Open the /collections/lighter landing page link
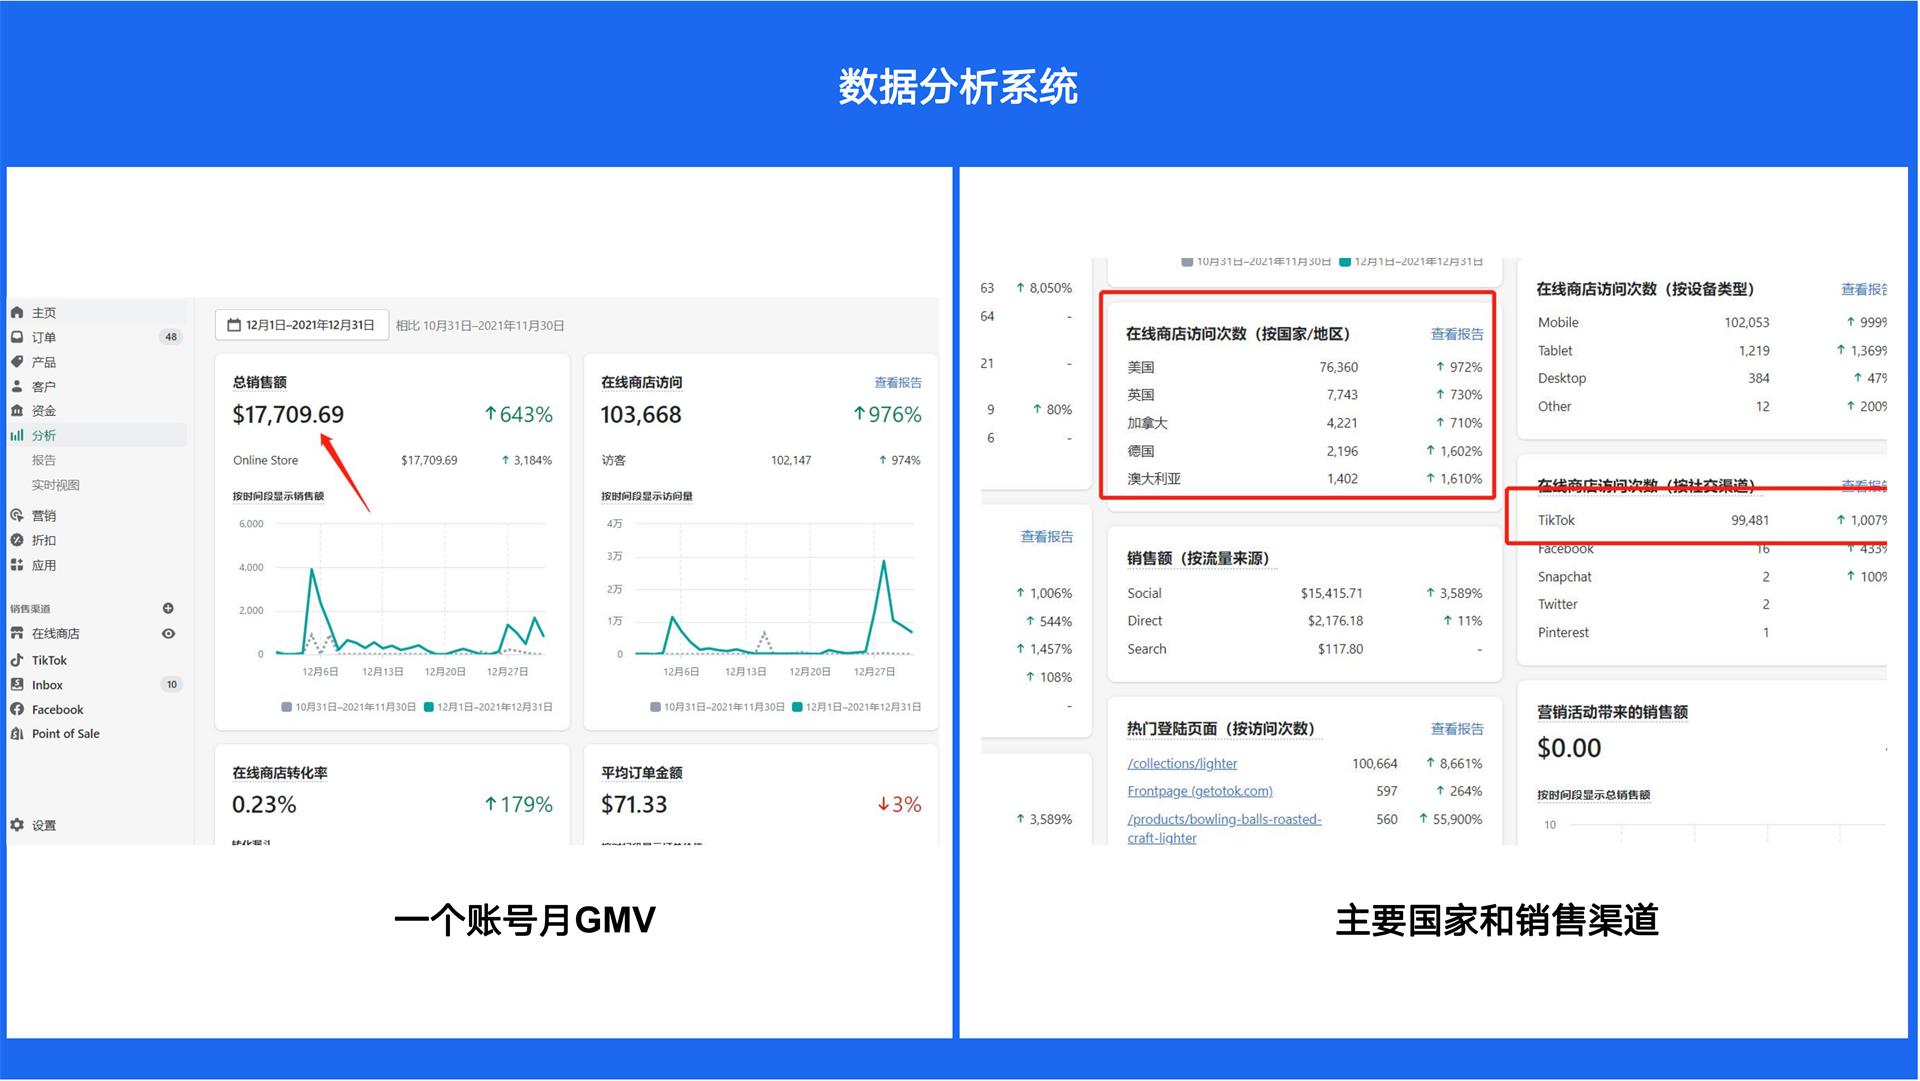 tap(1182, 763)
